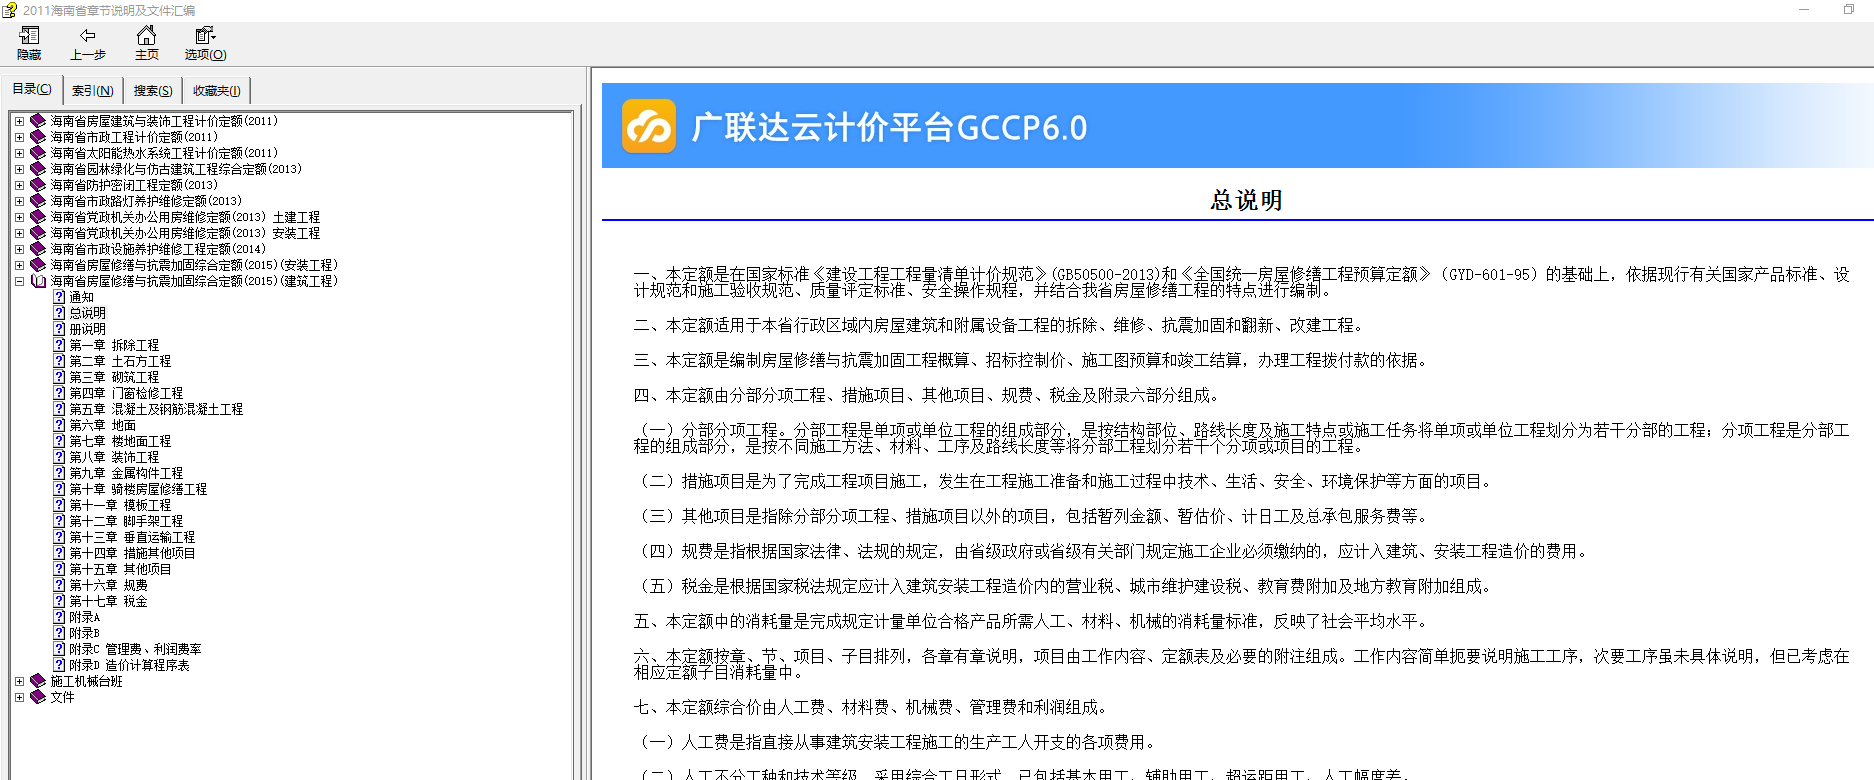Click page icon beside 附录A
This screenshot has width=1874, height=780.
coord(59,617)
